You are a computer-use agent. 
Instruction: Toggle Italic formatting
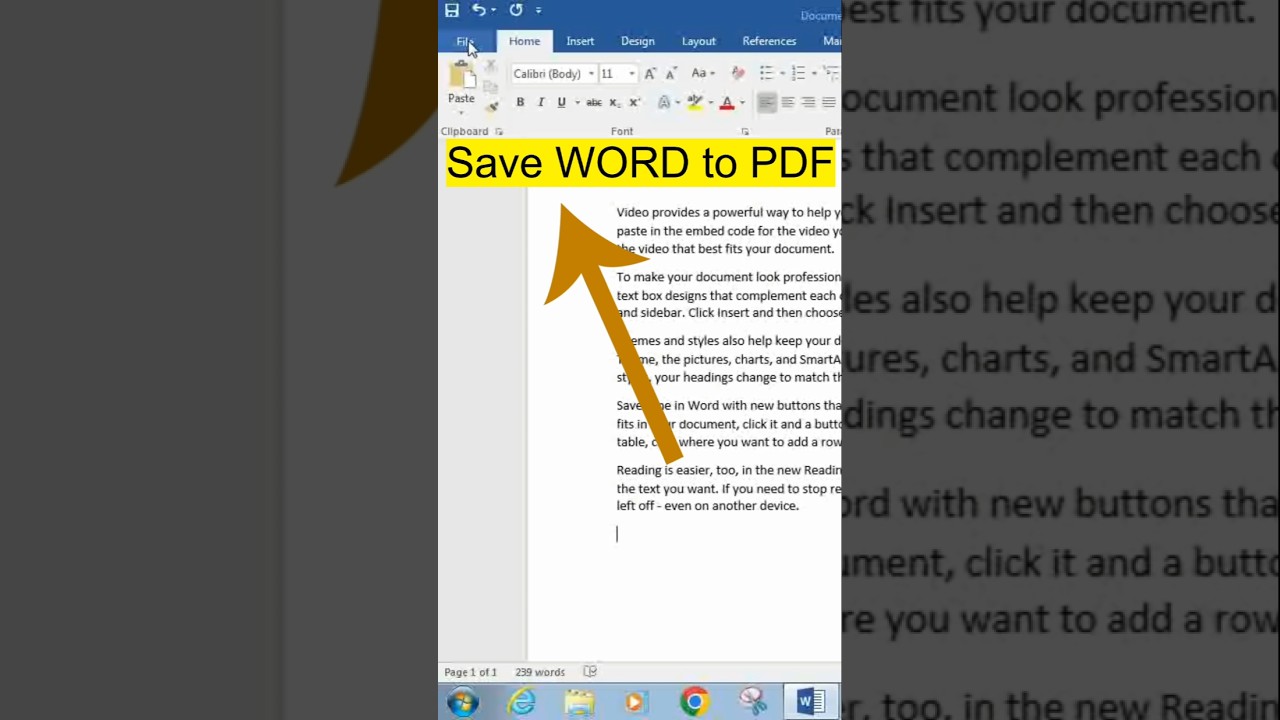click(x=541, y=102)
